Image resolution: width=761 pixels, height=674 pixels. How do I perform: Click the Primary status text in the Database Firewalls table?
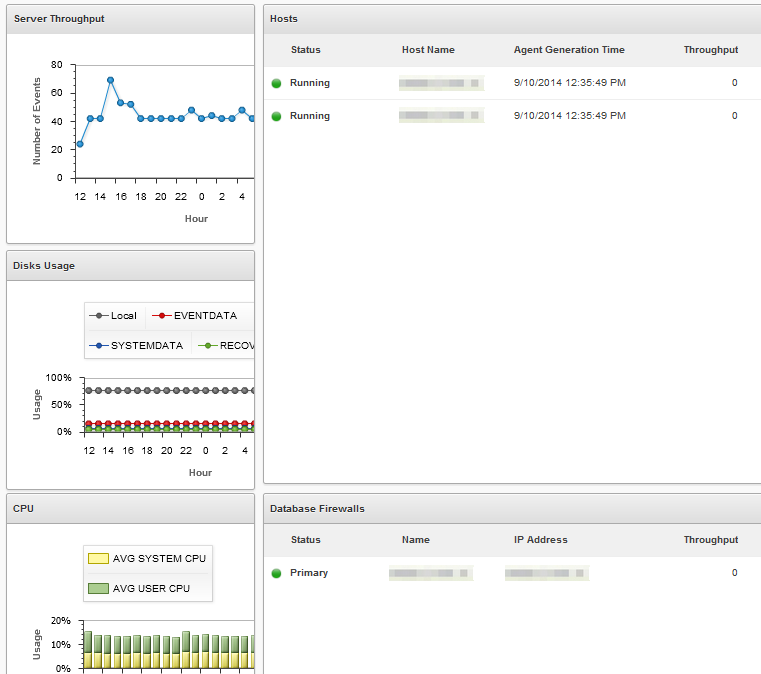point(309,573)
